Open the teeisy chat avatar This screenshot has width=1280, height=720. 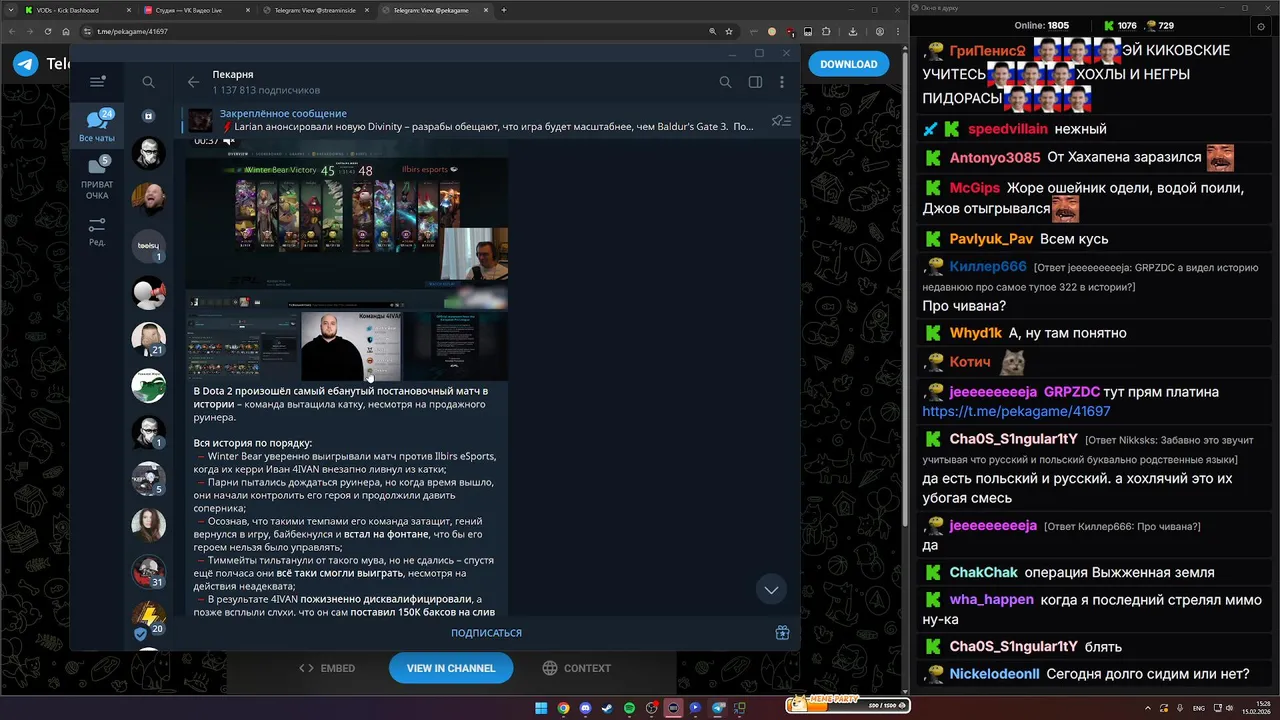[x=149, y=246]
